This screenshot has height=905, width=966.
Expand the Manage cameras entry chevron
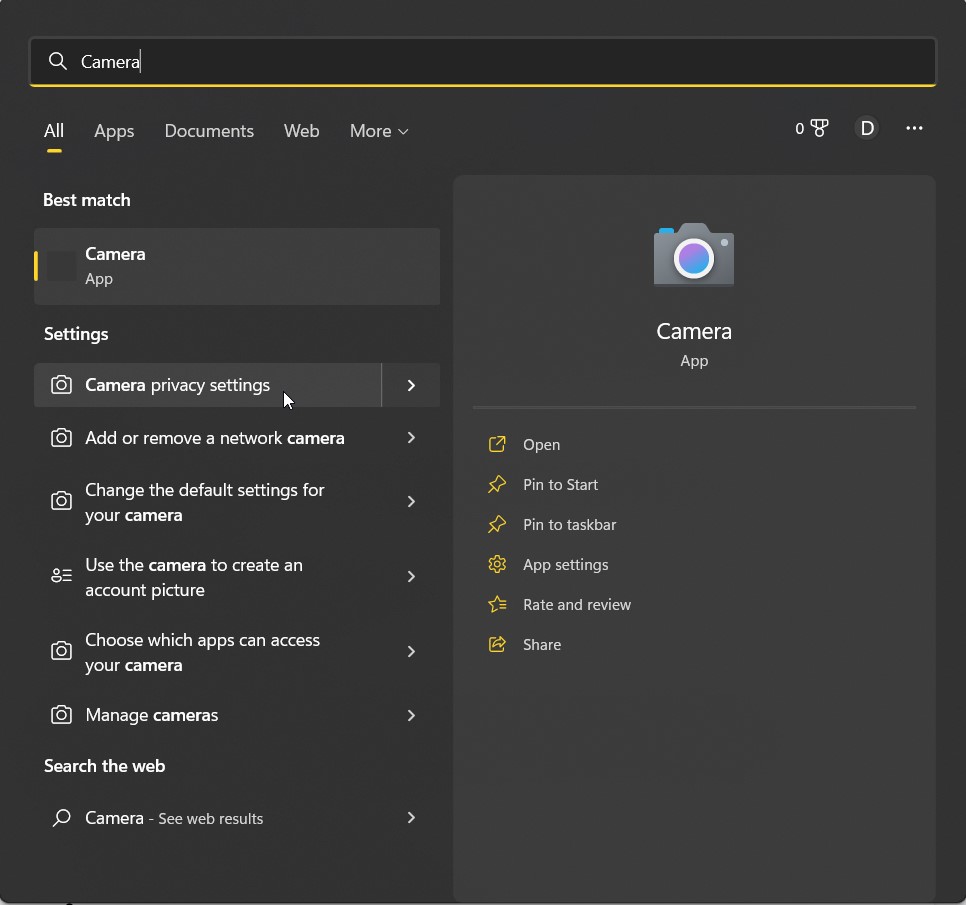(411, 715)
